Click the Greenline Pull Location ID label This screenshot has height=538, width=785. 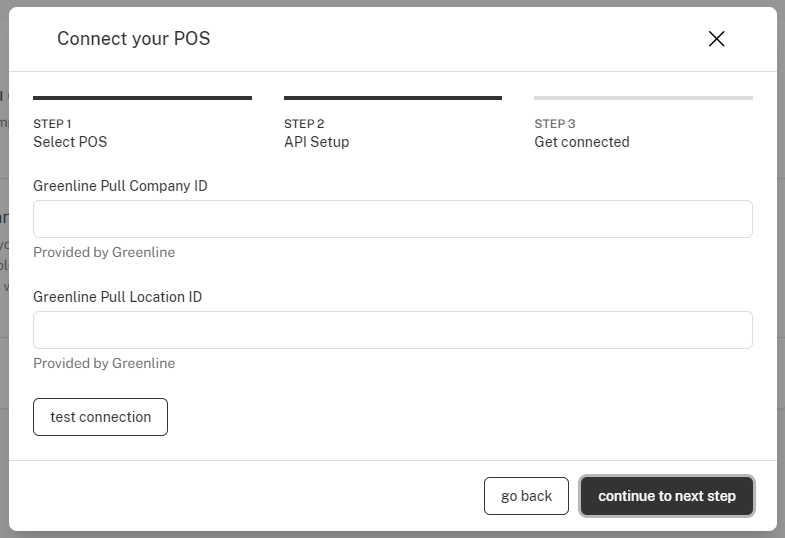(x=118, y=297)
